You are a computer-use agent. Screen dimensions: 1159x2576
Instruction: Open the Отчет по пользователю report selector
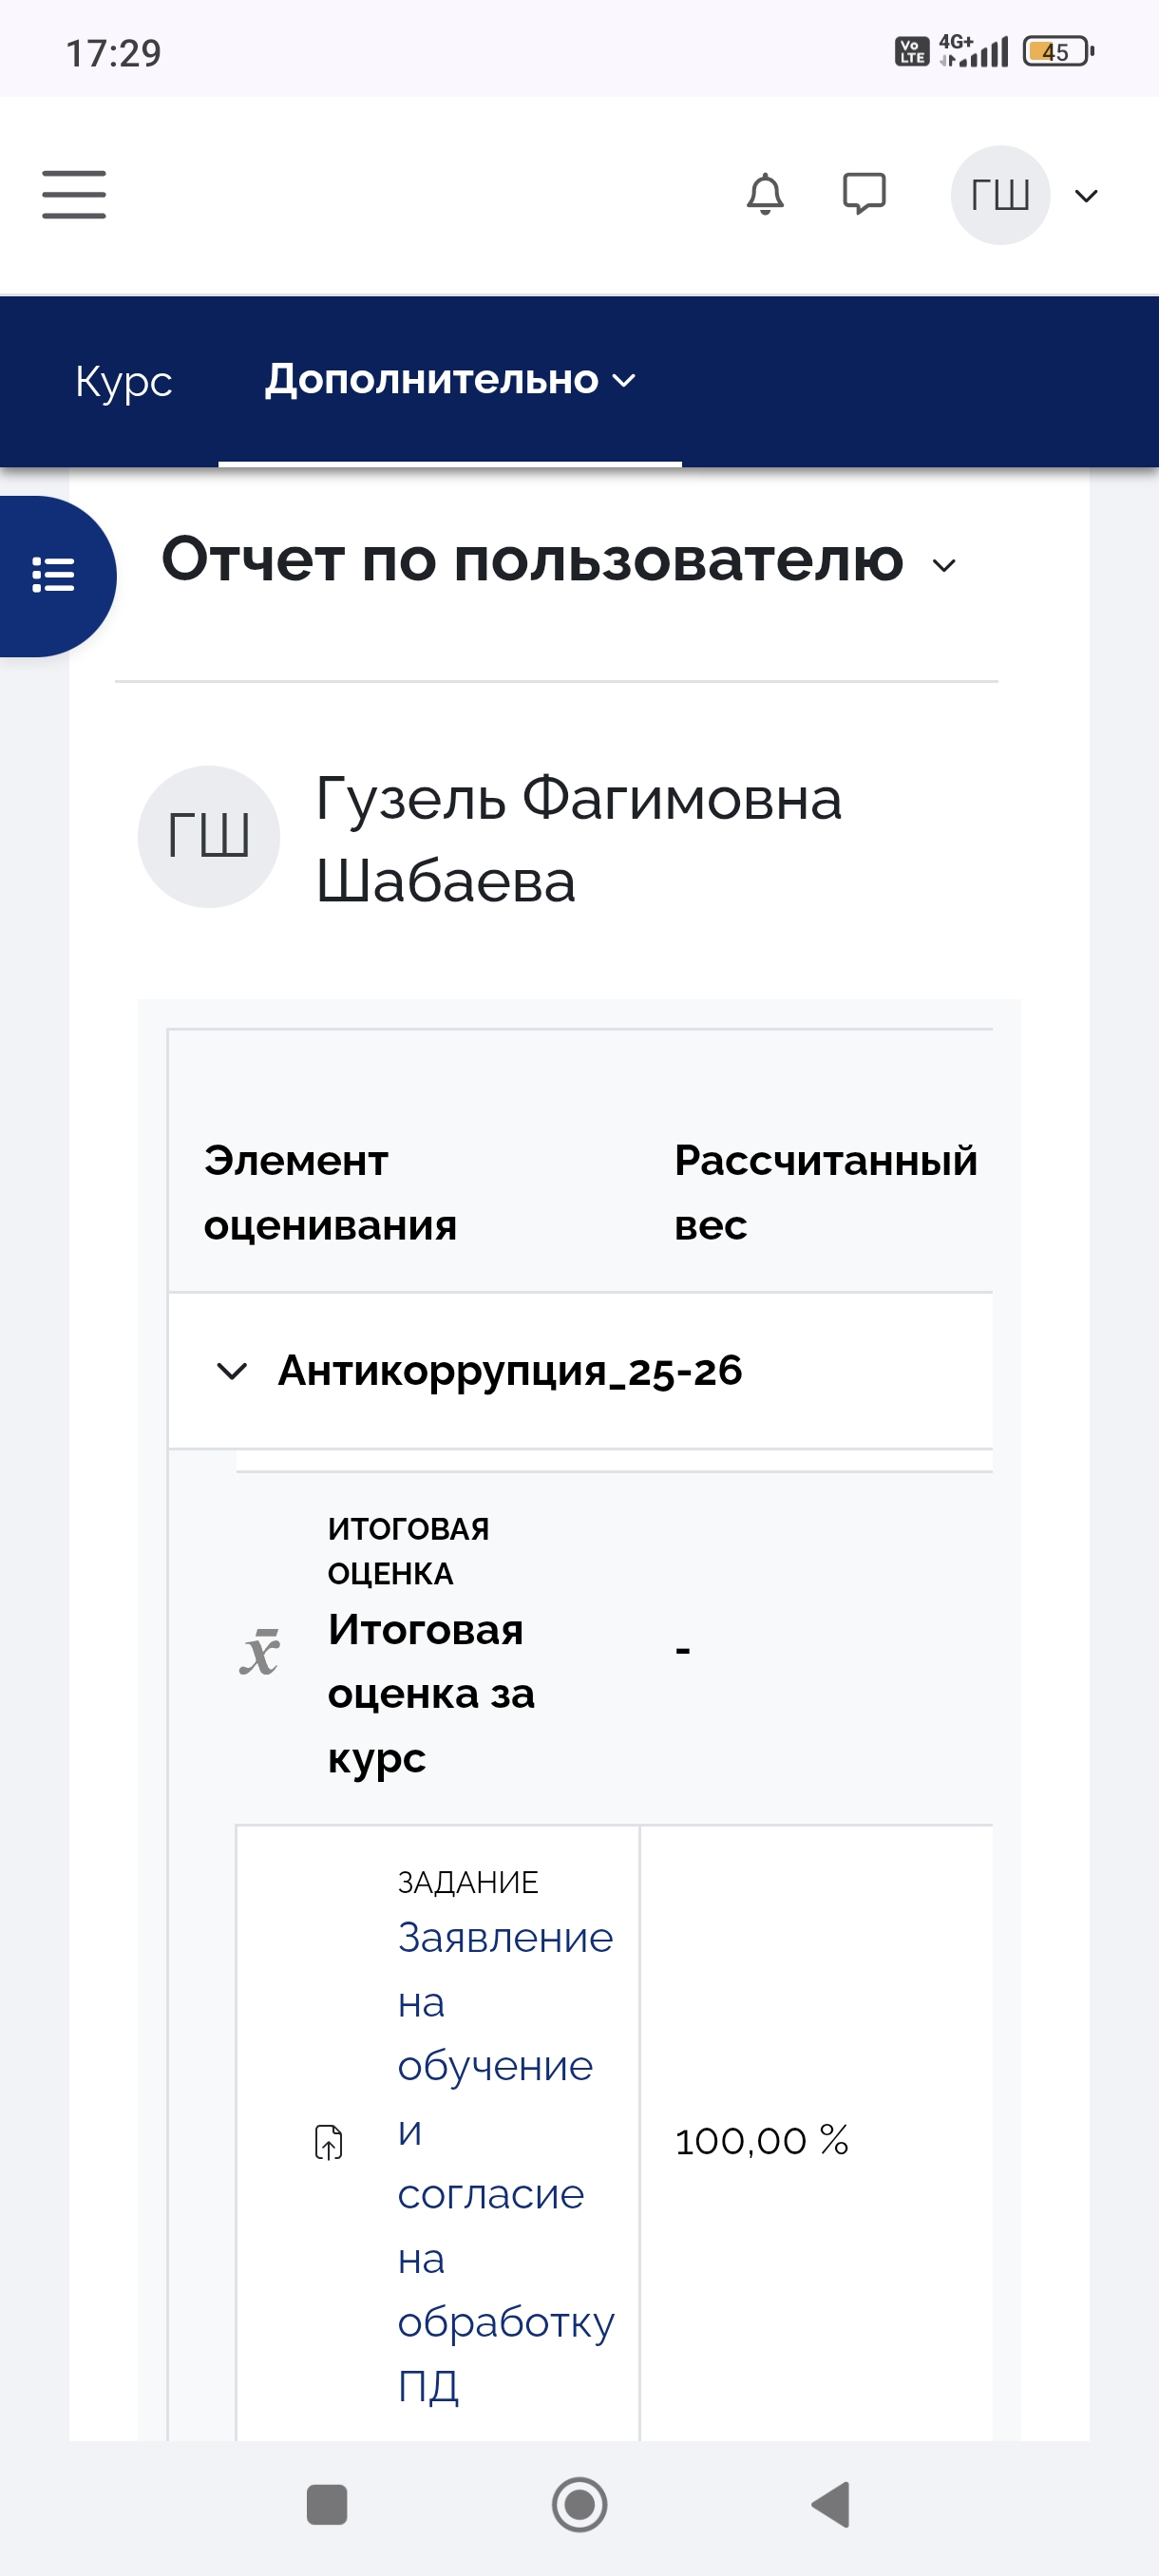click(560, 561)
